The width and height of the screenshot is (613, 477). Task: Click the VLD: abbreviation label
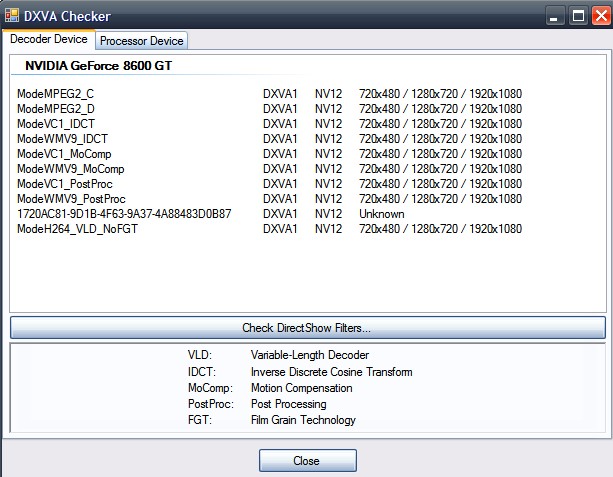click(200, 355)
